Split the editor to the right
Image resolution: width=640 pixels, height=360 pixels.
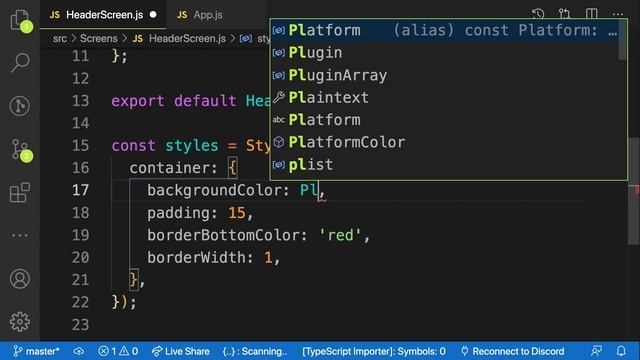click(591, 14)
